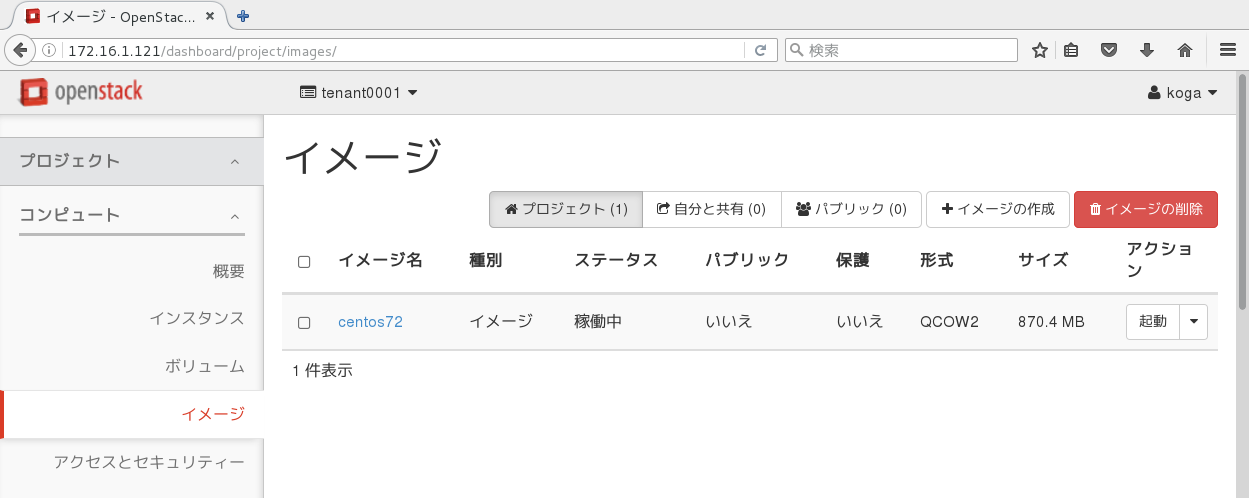Filter images by プロジェクト (1)

click(566, 209)
